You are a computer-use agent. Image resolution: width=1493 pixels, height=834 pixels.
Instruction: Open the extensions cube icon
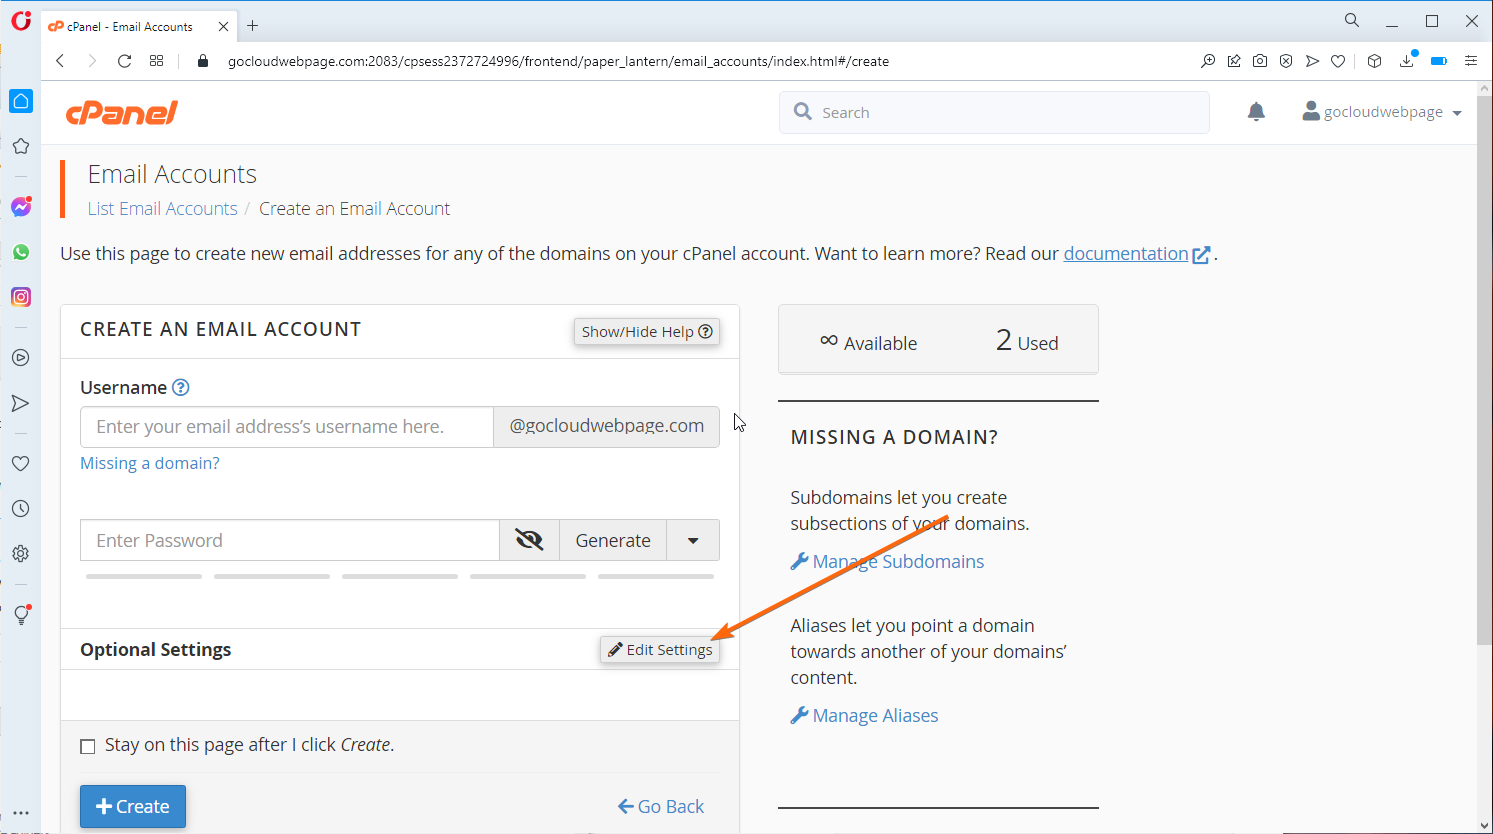coord(1375,61)
